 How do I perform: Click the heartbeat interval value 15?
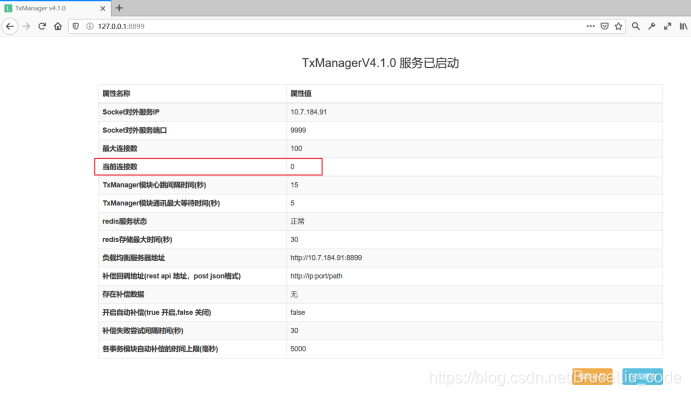click(294, 185)
